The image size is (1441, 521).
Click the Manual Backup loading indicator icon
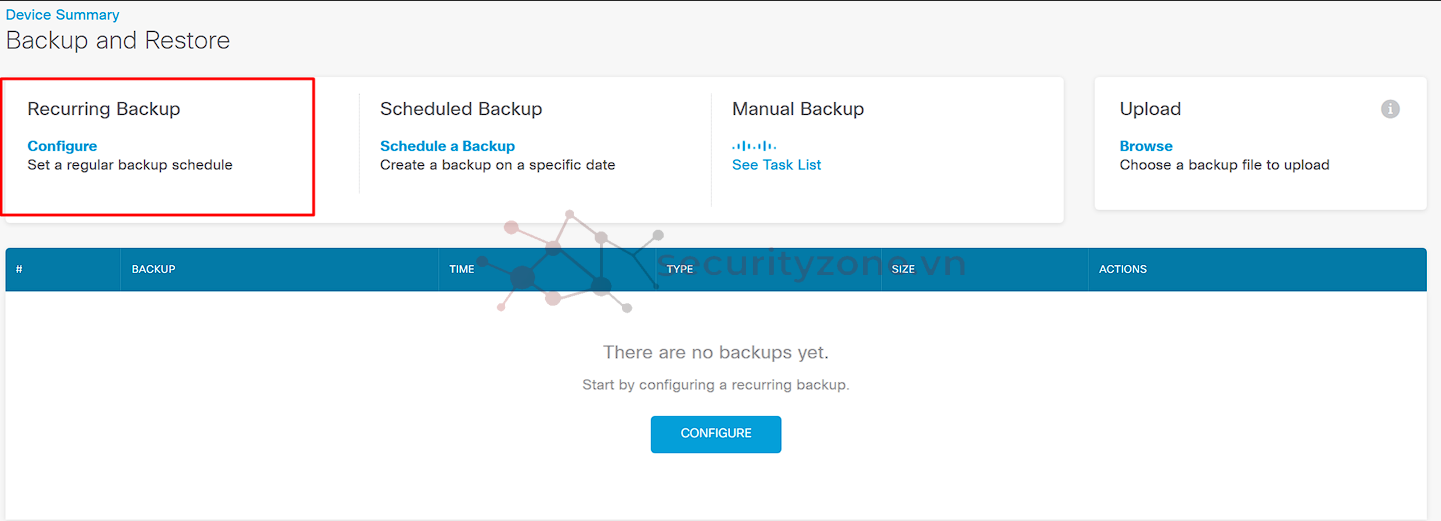[754, 146]
